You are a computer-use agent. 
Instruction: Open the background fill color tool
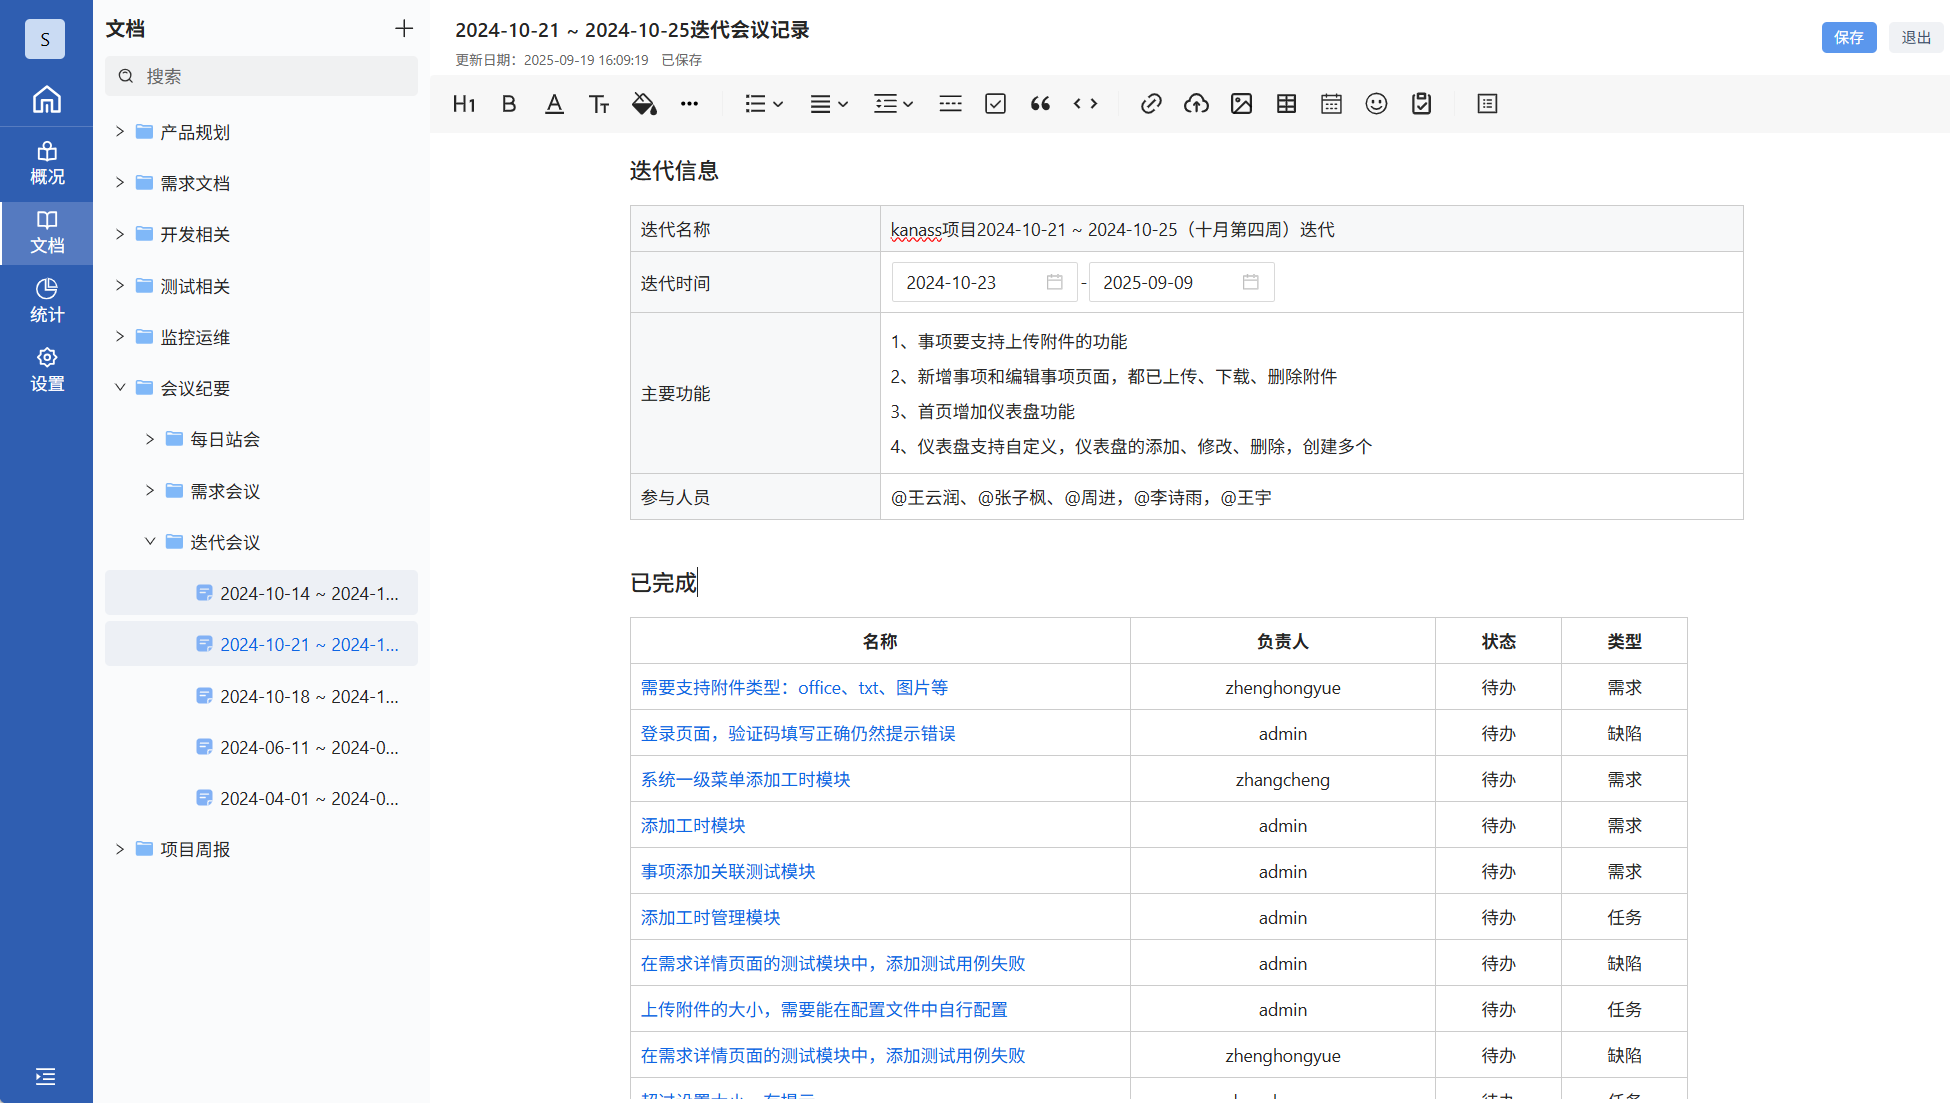(x=644, y=104)
